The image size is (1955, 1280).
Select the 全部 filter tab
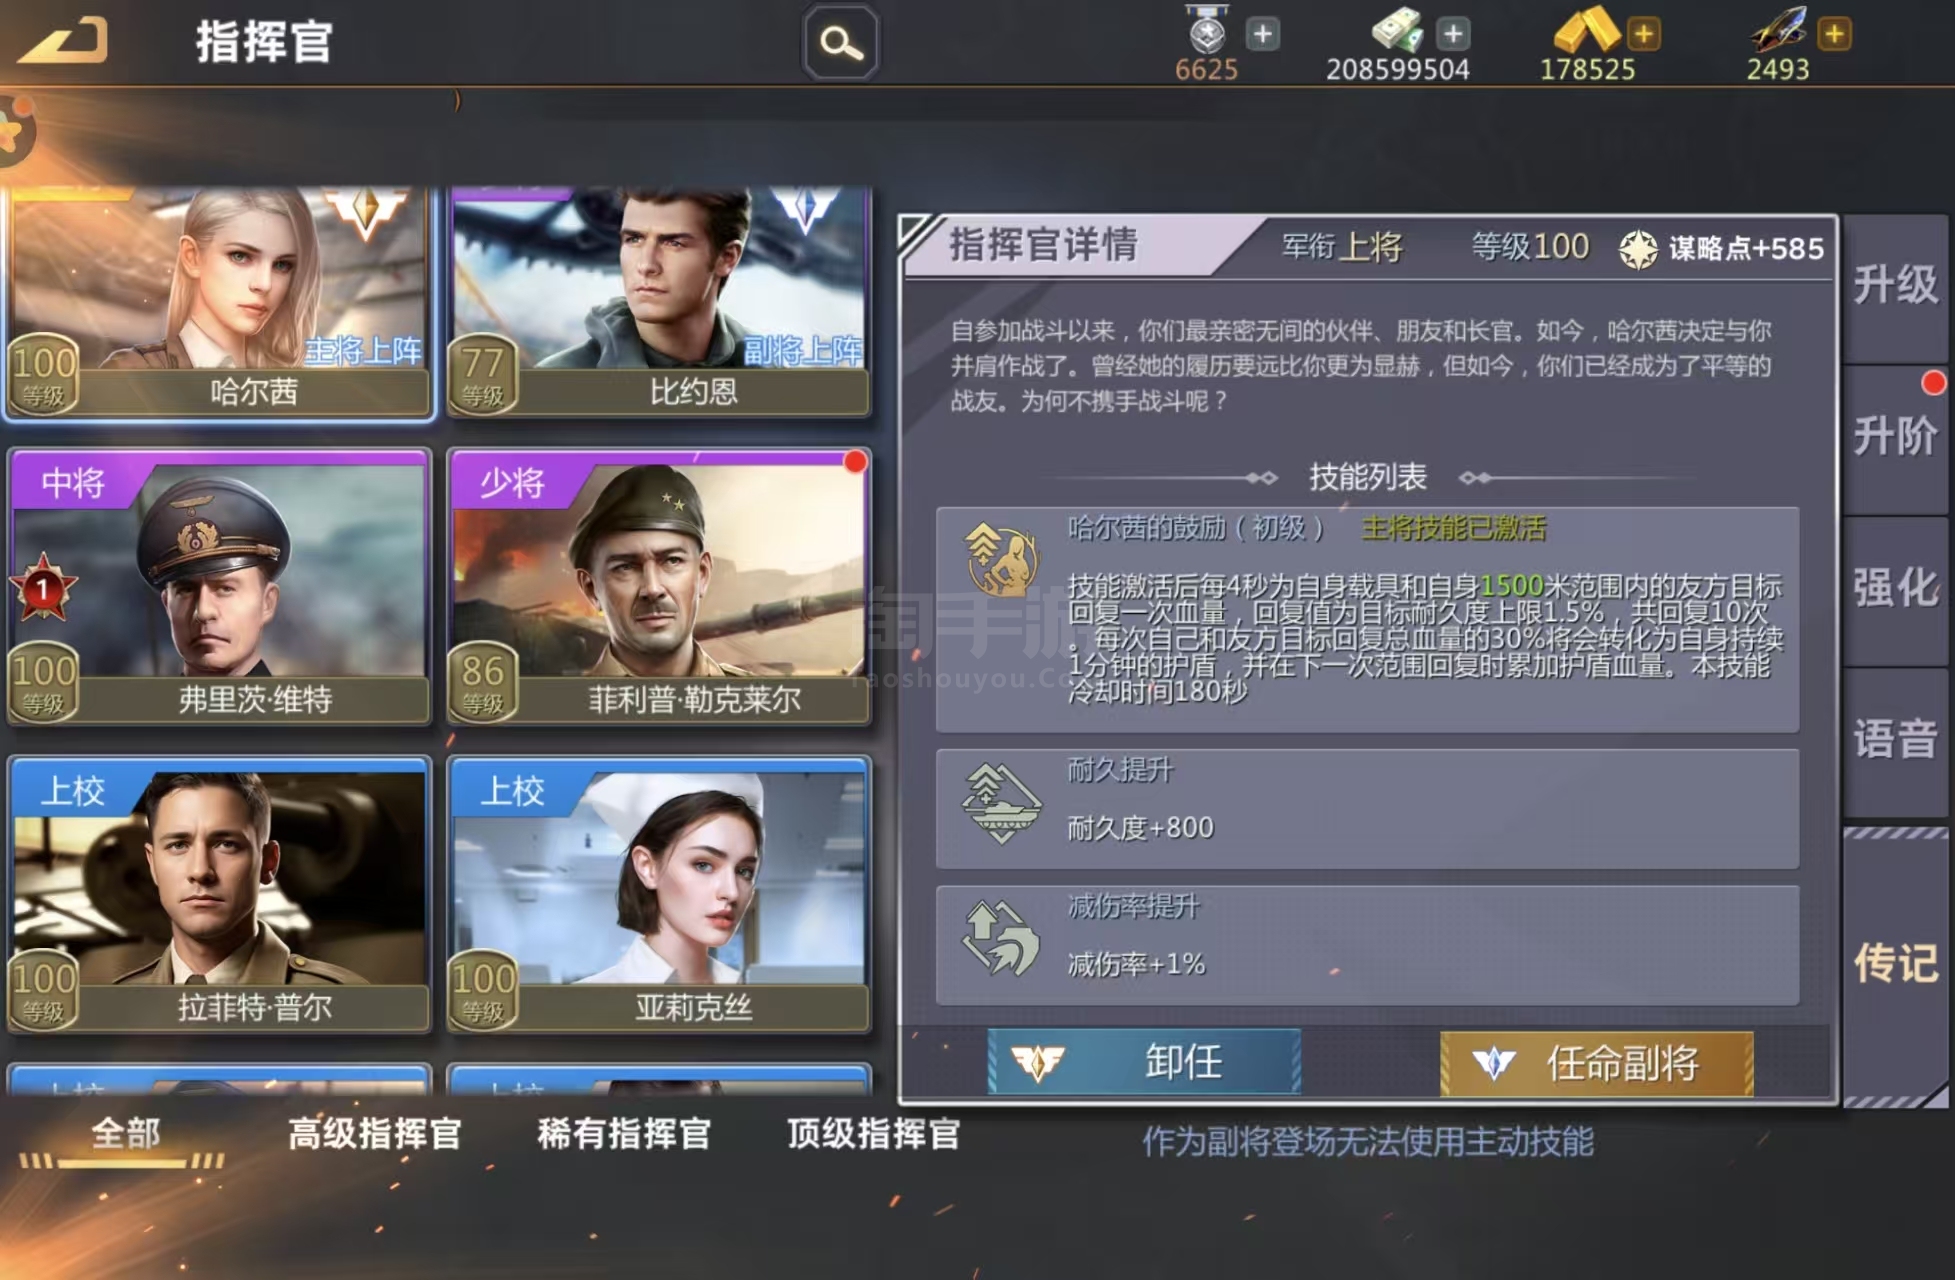click(125, 1135)
